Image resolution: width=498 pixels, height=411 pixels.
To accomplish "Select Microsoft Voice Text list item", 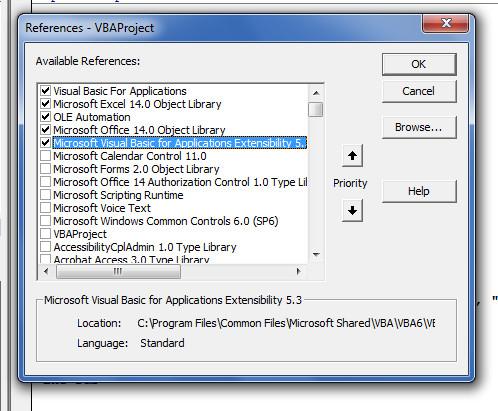I will 102,208.
